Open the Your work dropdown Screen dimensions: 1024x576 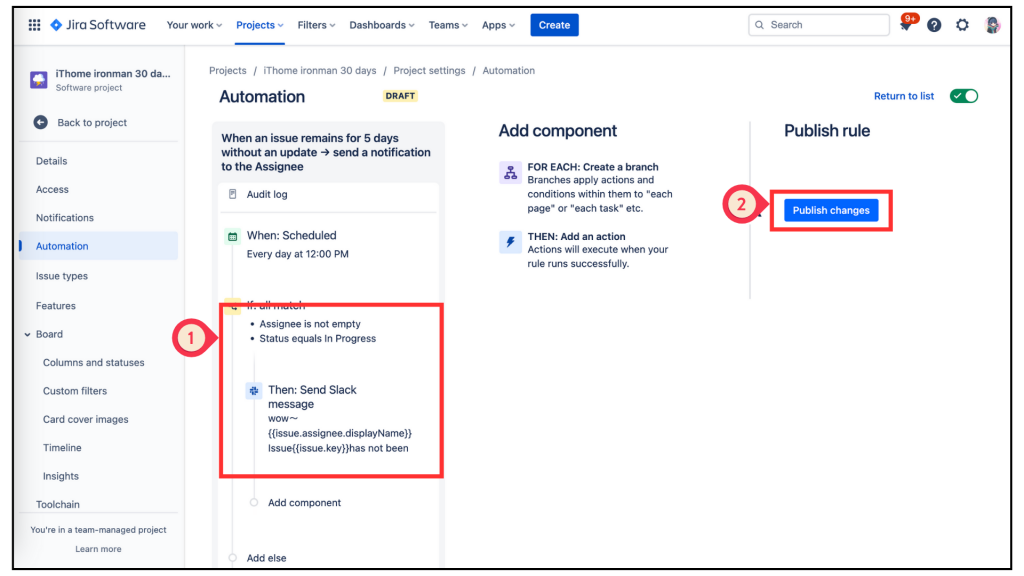point(194,25)
